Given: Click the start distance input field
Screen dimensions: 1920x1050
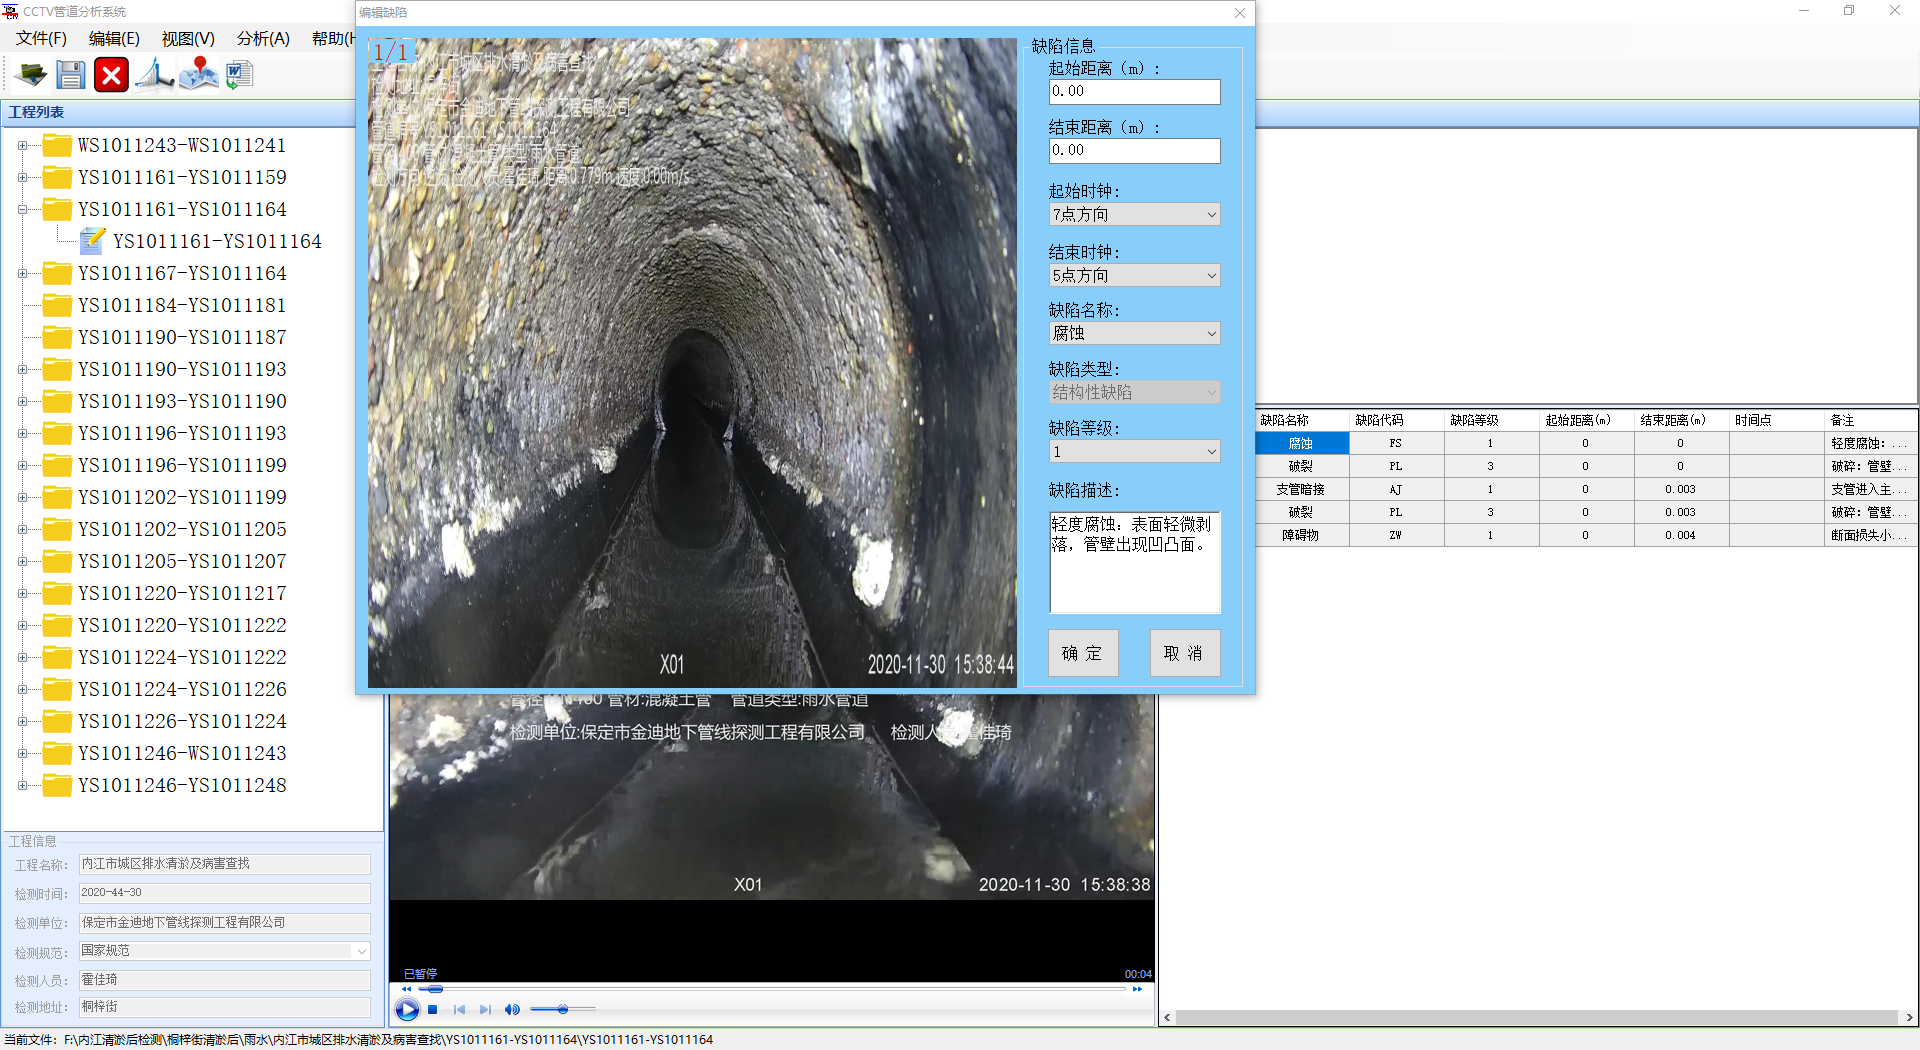Looking at the screenshot, I should click(x=1134, y=92).
